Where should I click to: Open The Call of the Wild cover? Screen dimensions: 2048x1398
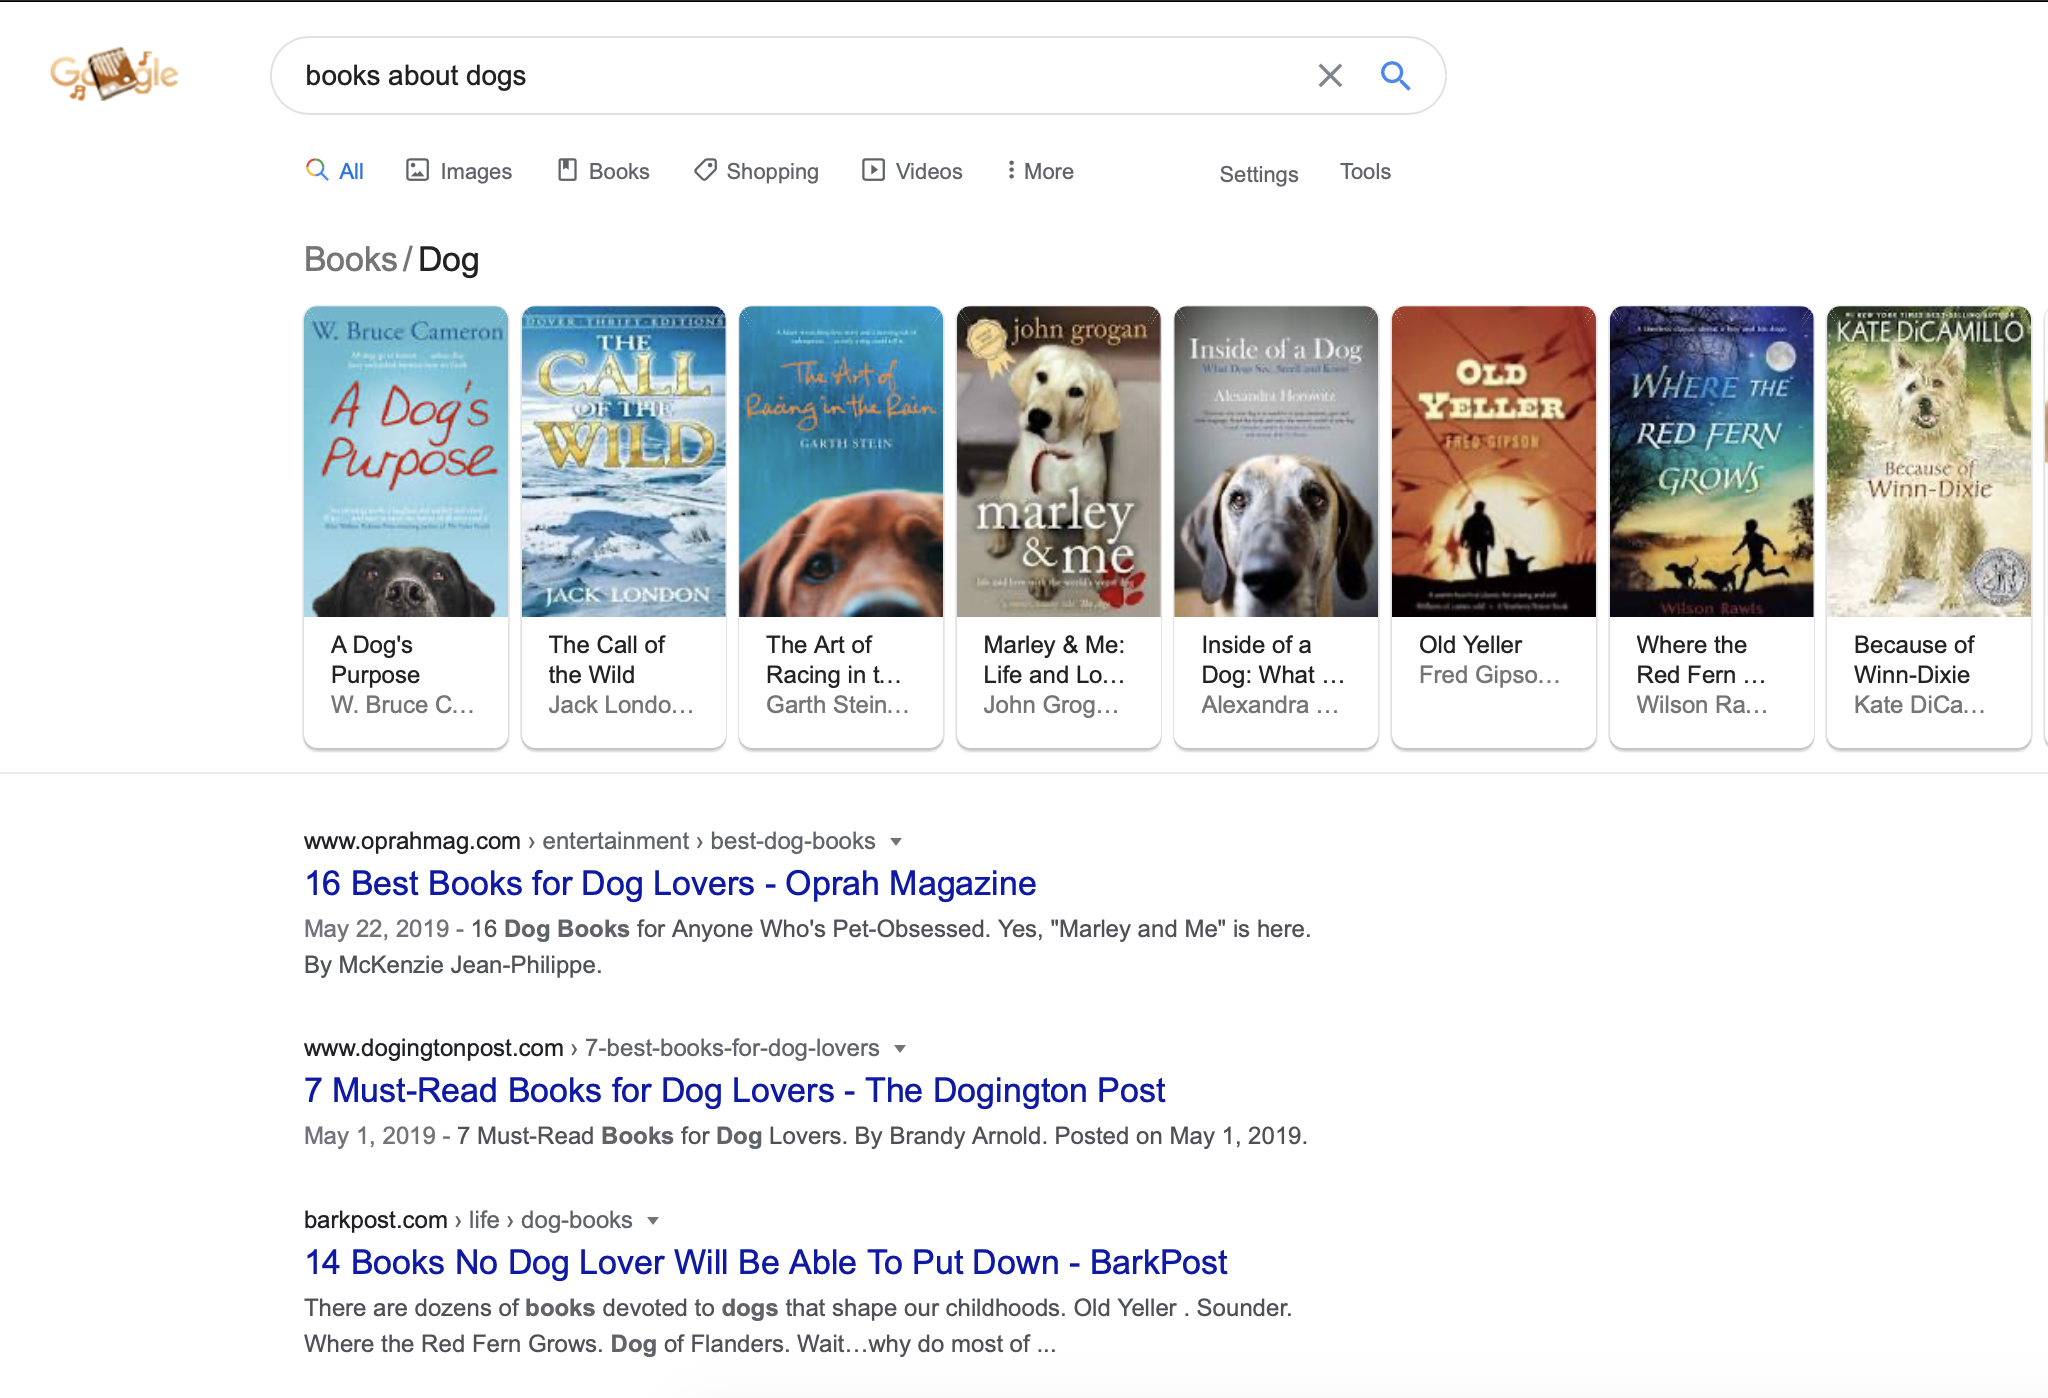tap(623, 461)
